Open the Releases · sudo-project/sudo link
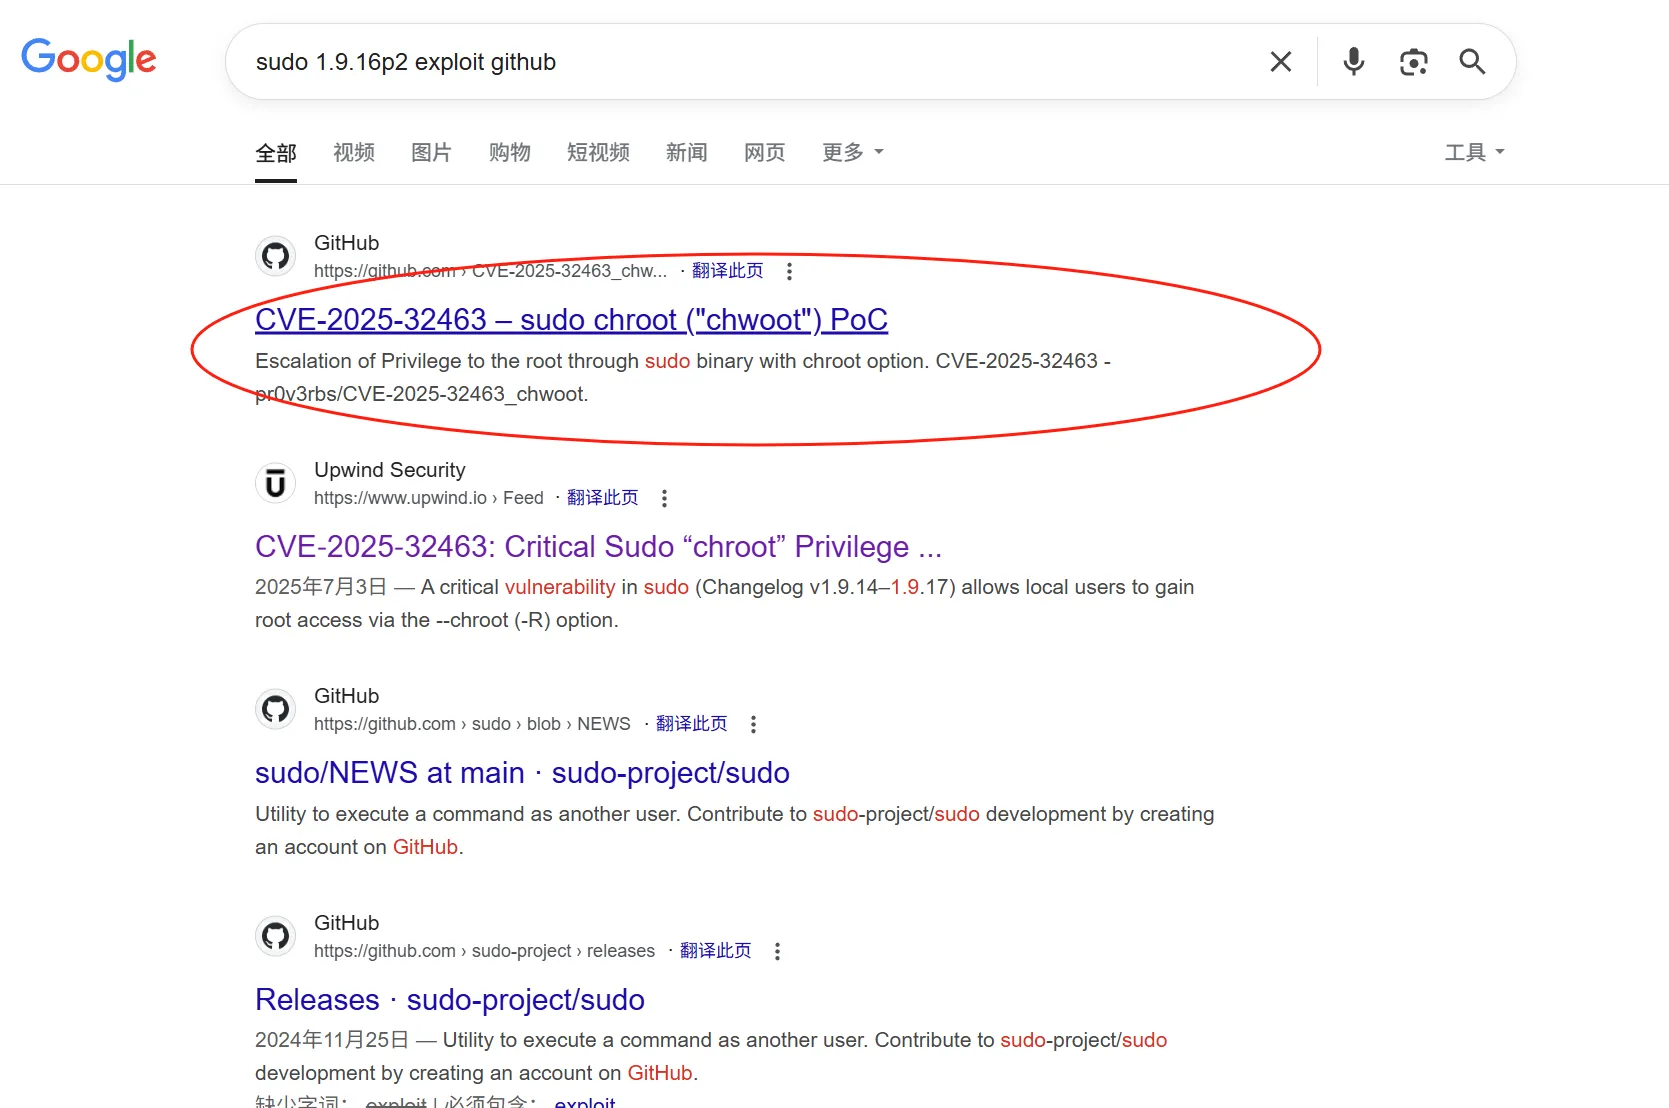 [x=449, y=1000]
